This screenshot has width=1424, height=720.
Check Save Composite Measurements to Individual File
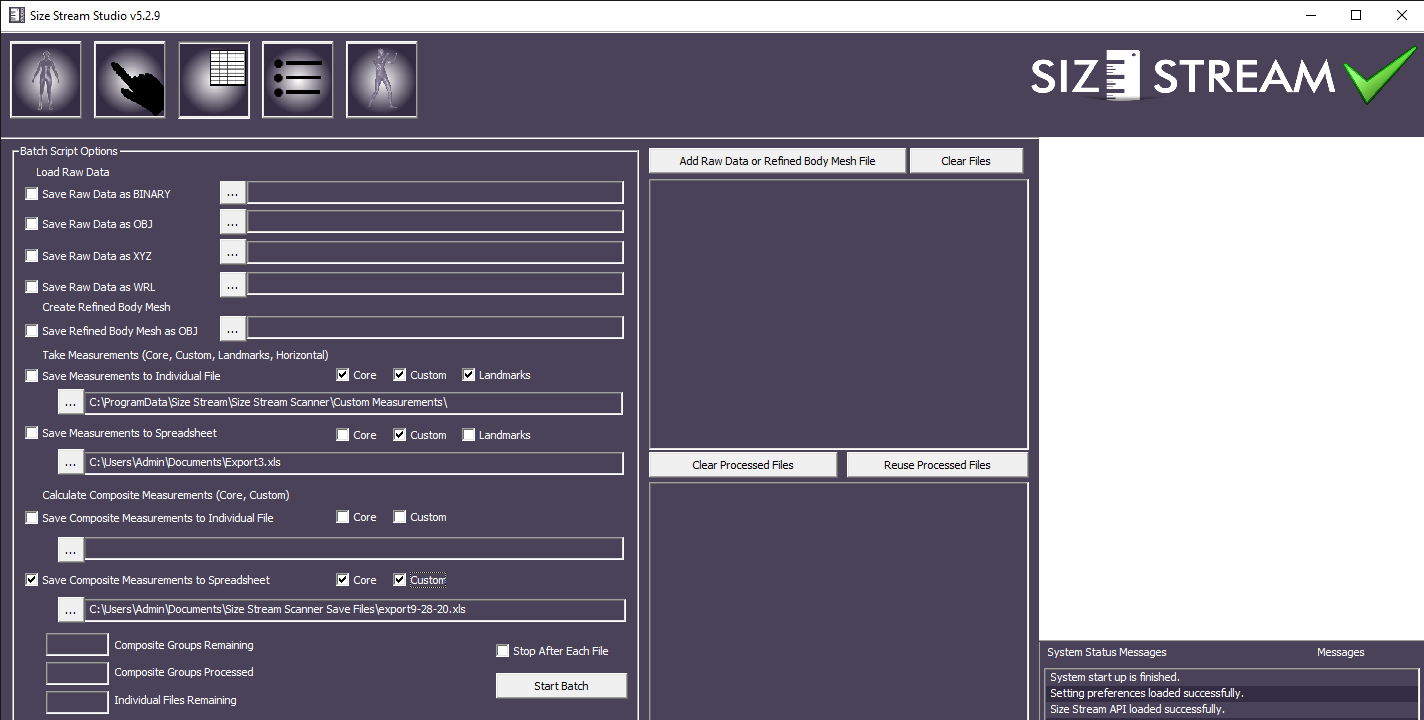pos(32,518)
